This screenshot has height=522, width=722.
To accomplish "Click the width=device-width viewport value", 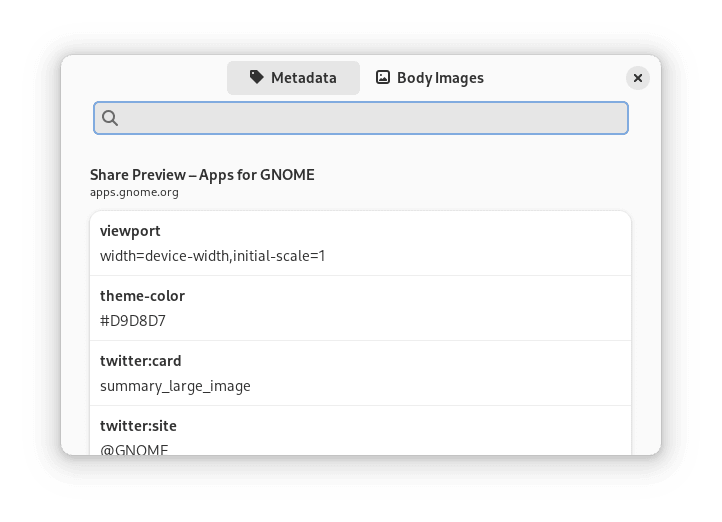I will [212, 256].
